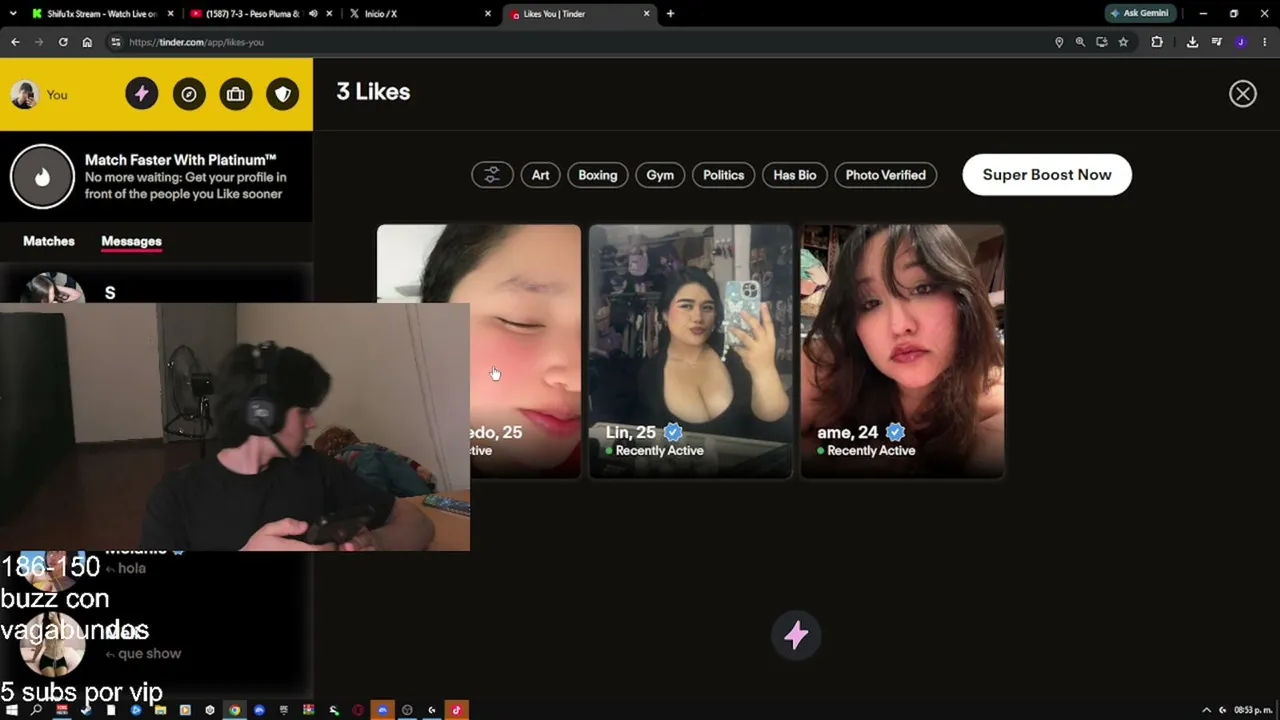The height and width of the screenshot is (720, 1280).
Task: Close the Likes view with the X
Action: tap(1243, 93)
